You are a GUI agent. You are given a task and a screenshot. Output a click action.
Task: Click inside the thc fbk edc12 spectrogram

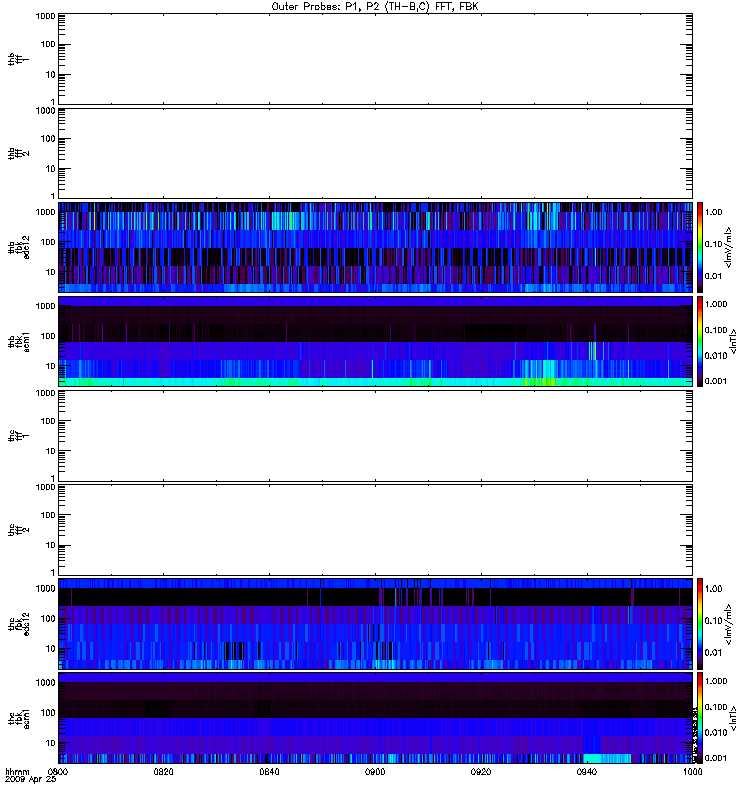[x=375, y=624]
